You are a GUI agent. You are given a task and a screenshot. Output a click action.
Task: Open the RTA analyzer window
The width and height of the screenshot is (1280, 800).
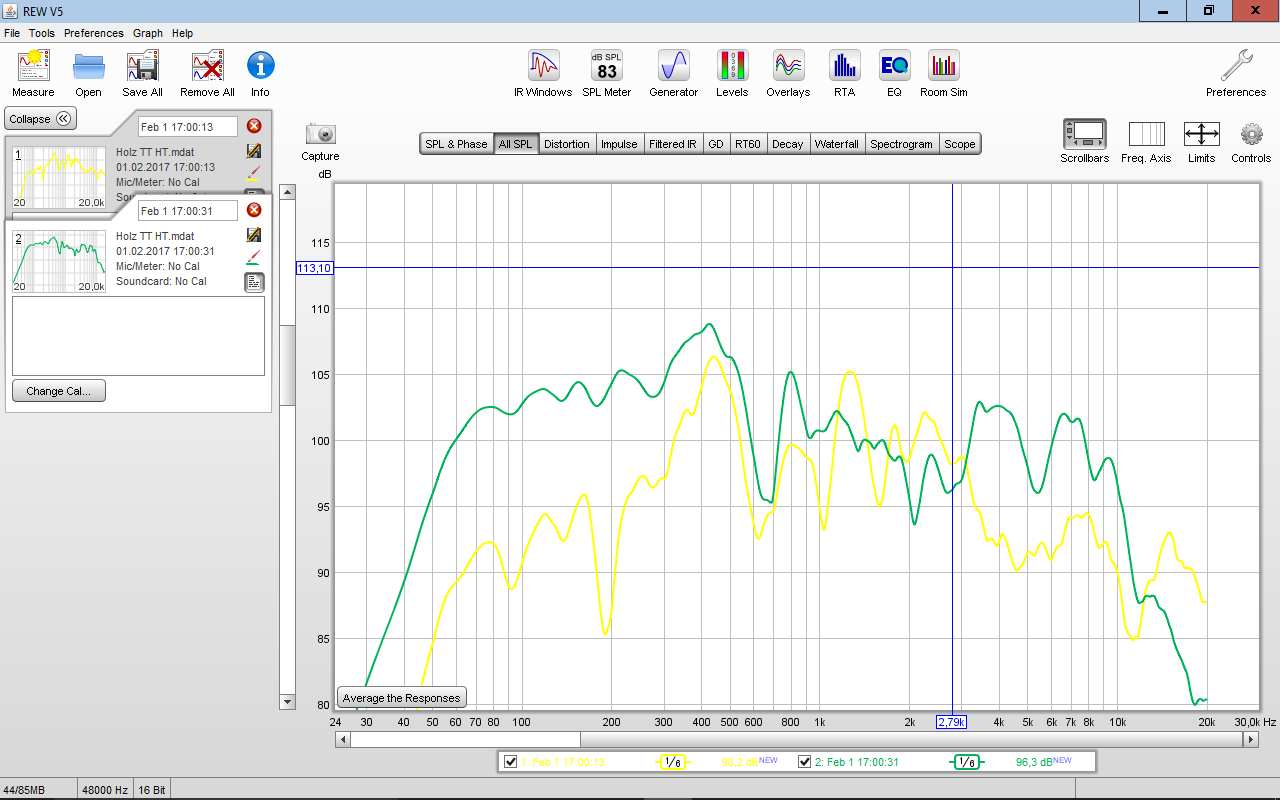[x=844, y=68]
